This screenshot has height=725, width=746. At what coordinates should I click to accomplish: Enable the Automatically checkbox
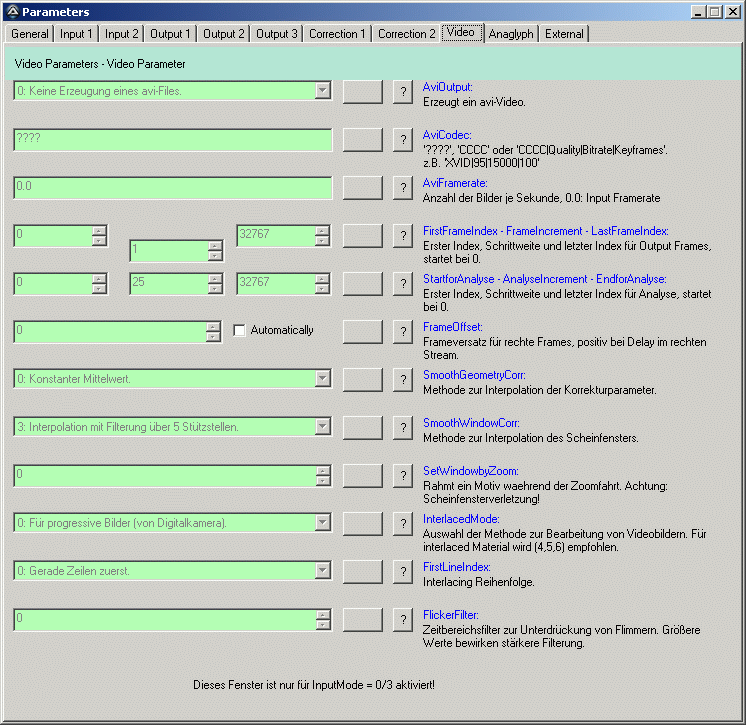[240, 330]
